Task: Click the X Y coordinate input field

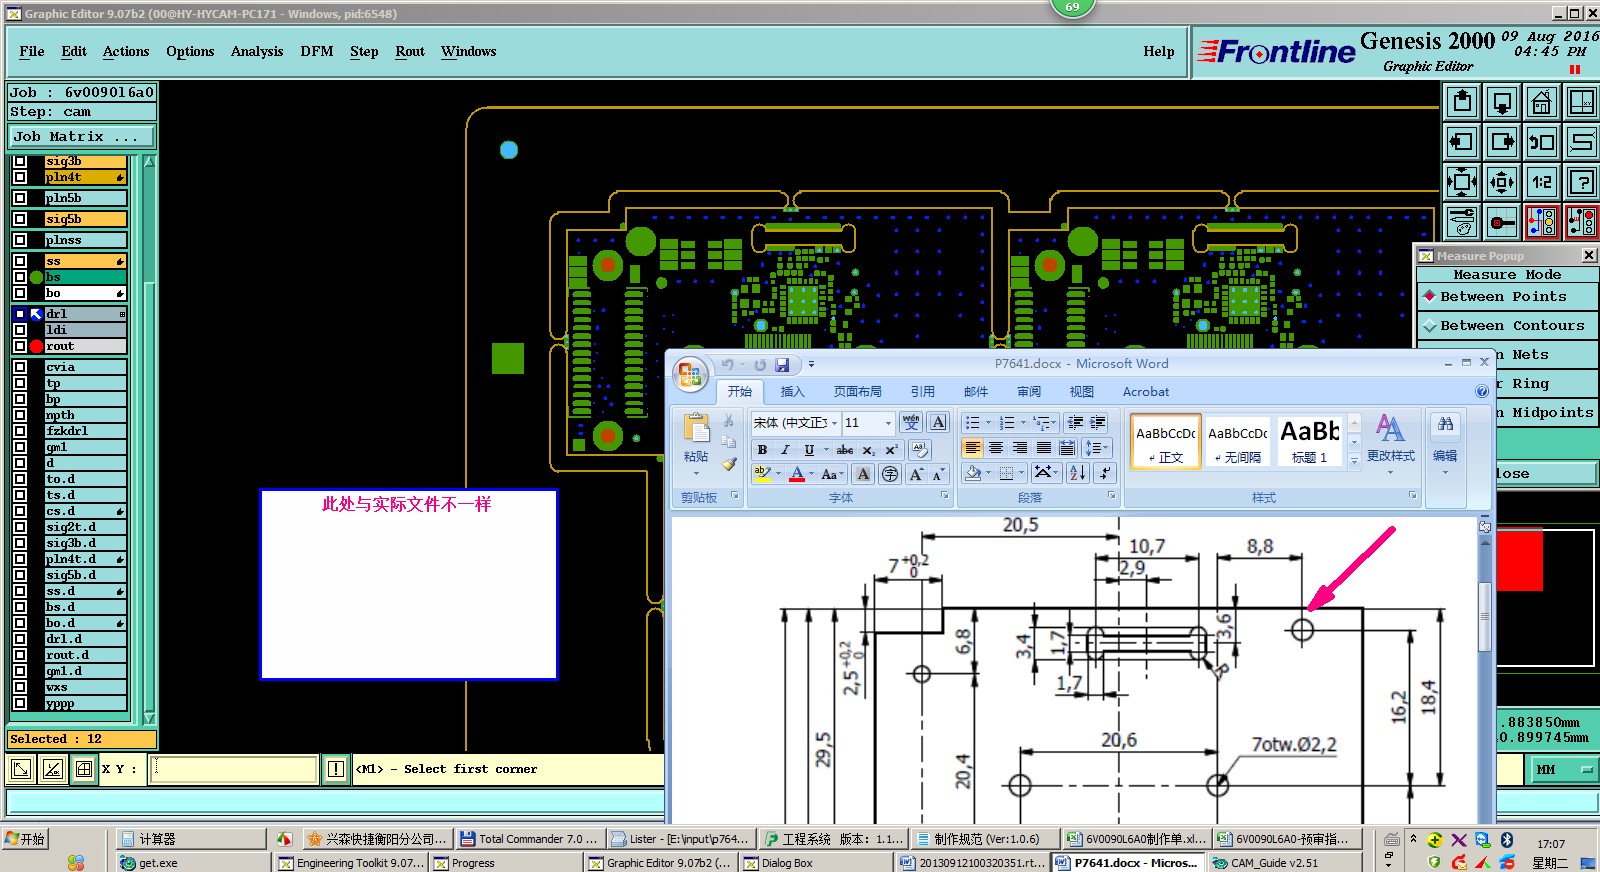Action: pyautogui.click(x=233, y=769)
